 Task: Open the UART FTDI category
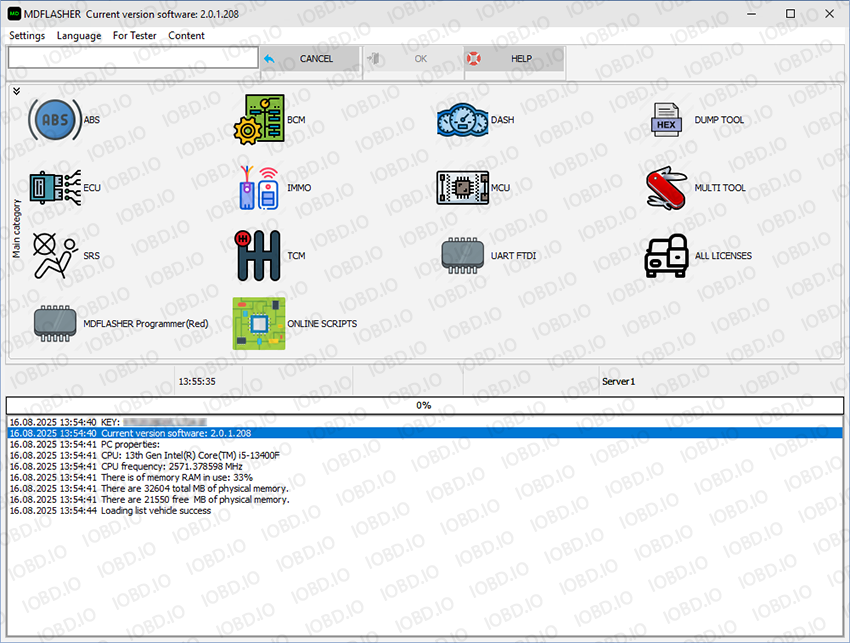[x=462, y=256]
